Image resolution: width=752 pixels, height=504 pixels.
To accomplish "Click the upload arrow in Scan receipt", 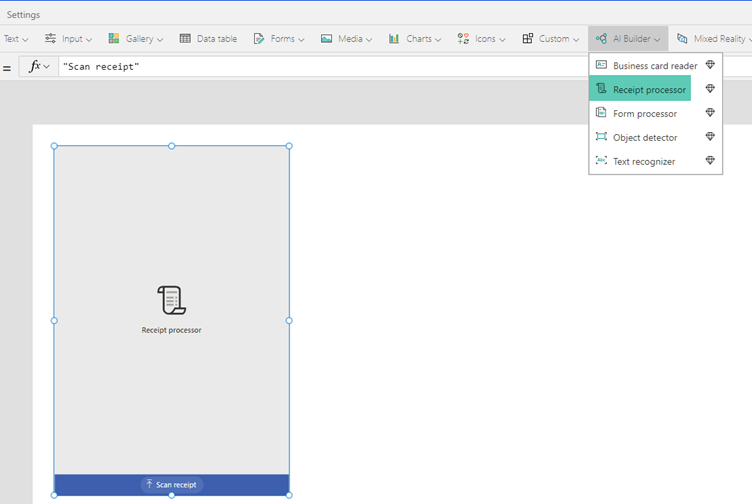I will (149, 484).
